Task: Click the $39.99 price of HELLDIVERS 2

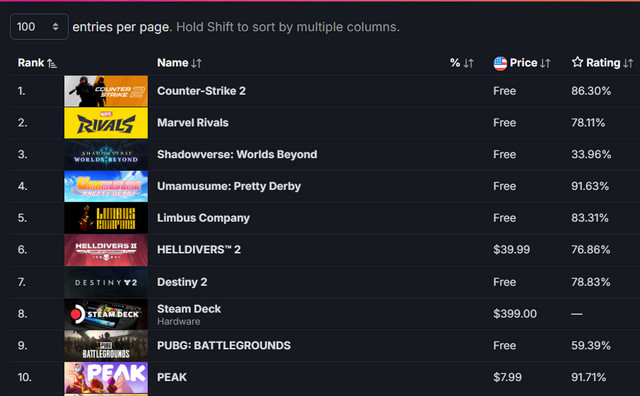Action: [x=511, y=249]
